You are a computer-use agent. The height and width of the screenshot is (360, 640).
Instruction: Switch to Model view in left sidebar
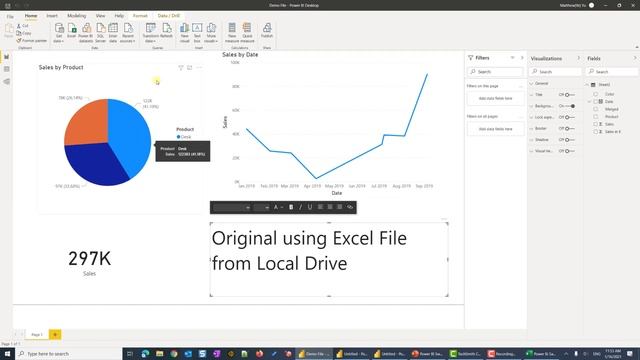(7, 82)
